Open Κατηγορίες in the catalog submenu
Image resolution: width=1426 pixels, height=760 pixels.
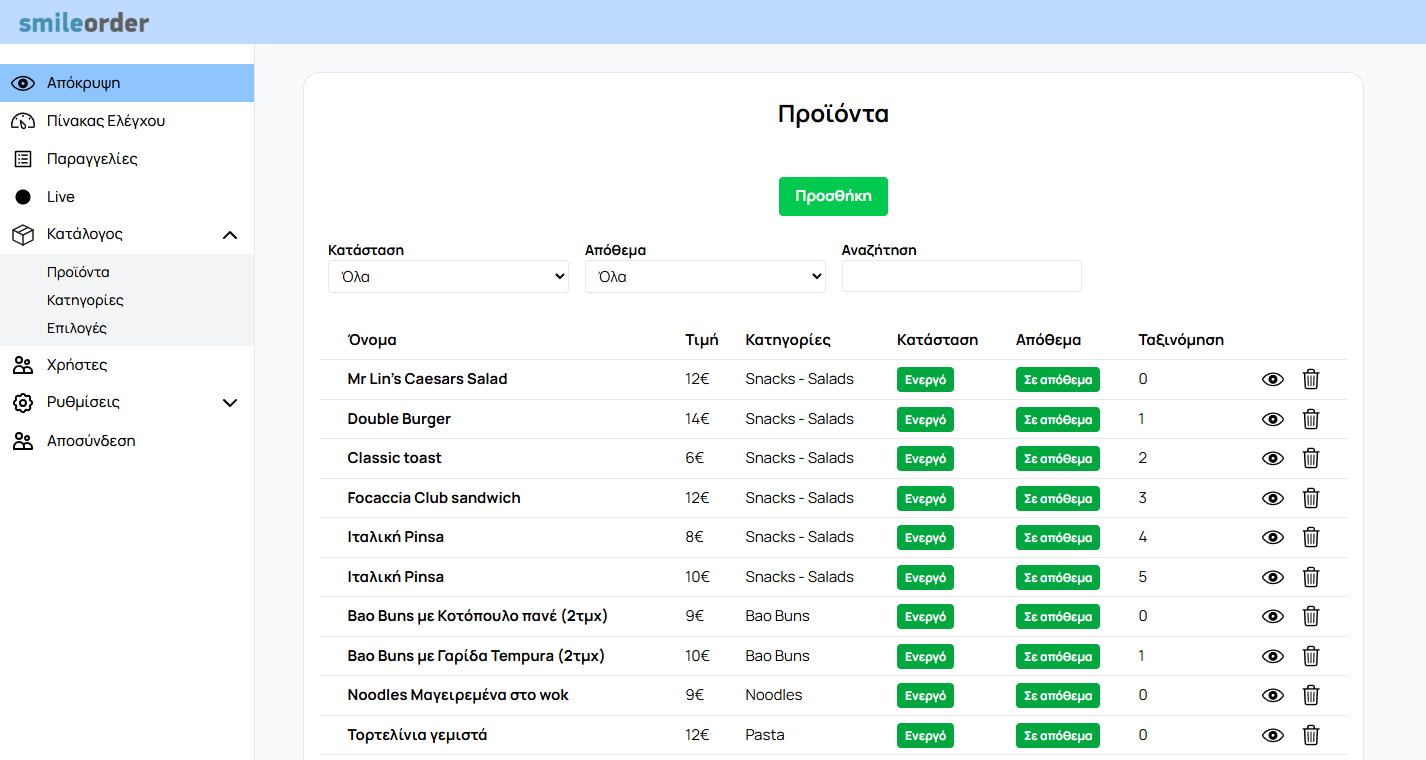coord(85,300)
